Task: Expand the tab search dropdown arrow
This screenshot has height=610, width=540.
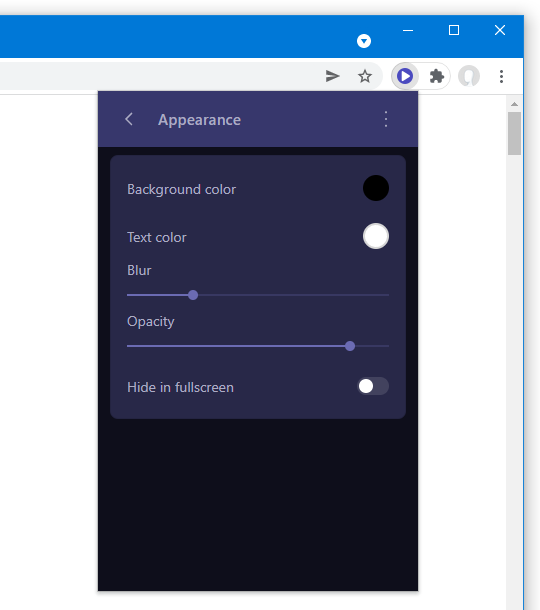Action: tap(364, 41)
